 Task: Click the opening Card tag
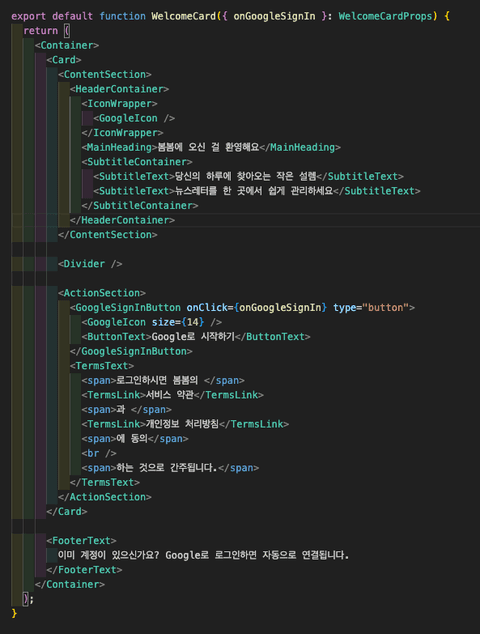[64, 60]
